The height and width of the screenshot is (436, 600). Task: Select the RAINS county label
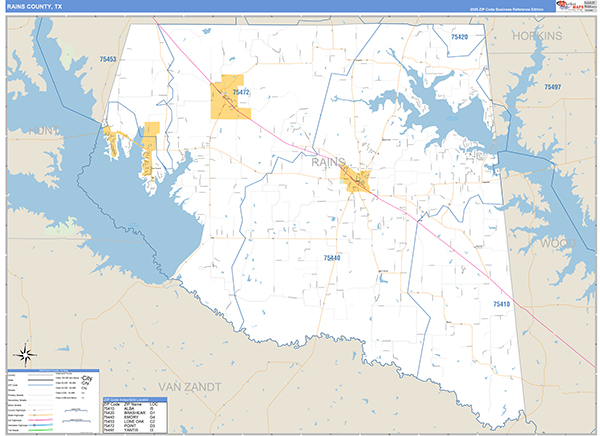(x=328, y=162)
